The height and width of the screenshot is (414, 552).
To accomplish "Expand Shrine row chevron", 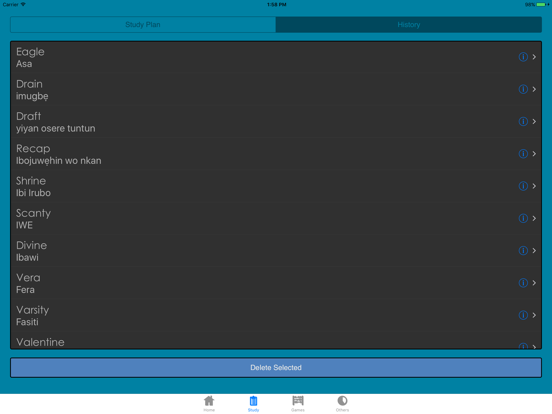I will click(x=534, y=186).
